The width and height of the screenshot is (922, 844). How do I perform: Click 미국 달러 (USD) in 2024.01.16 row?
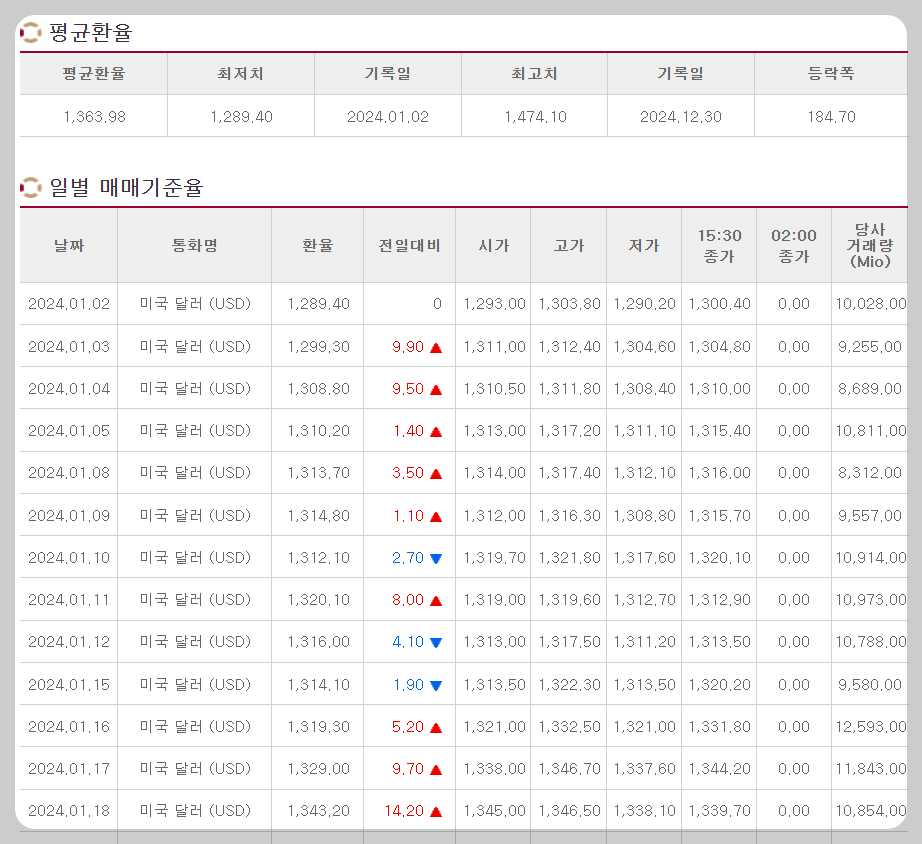click(195, 726)
